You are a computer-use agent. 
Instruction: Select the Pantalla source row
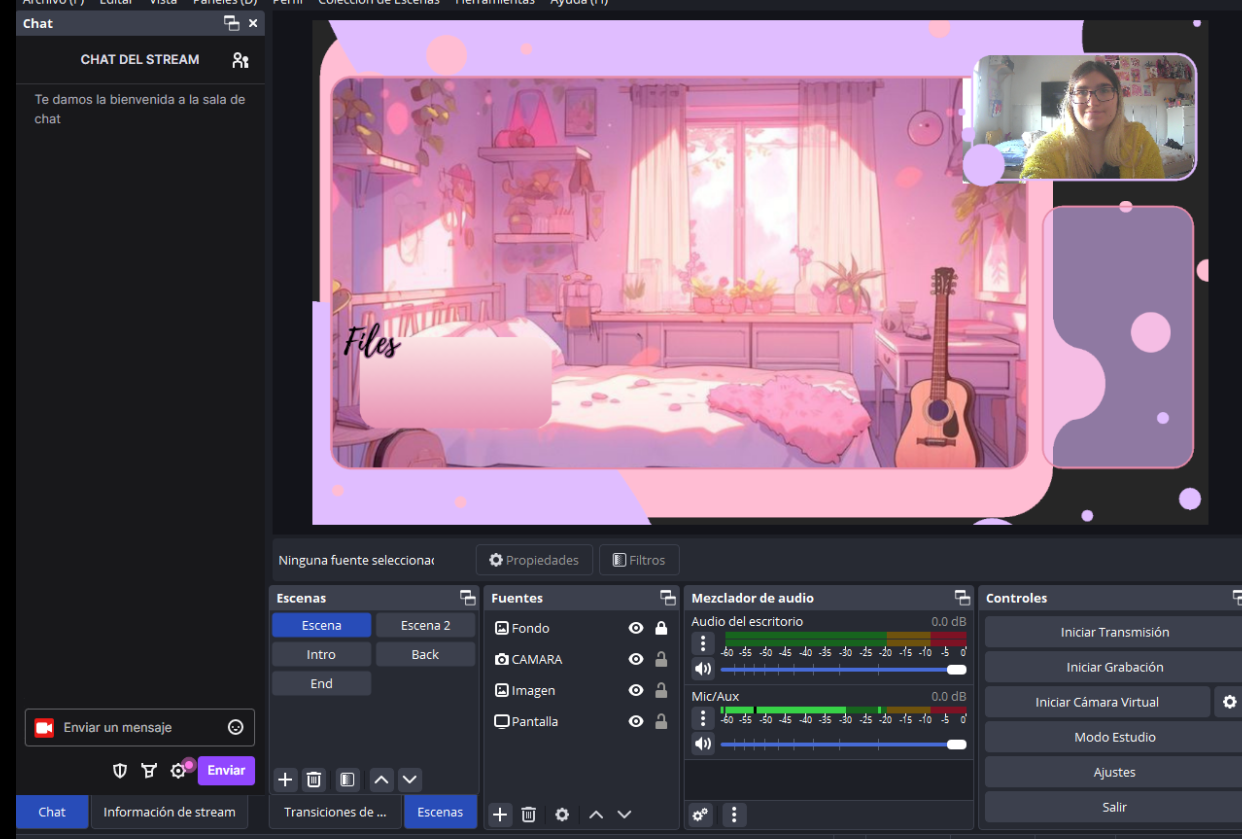click(581, 721)
